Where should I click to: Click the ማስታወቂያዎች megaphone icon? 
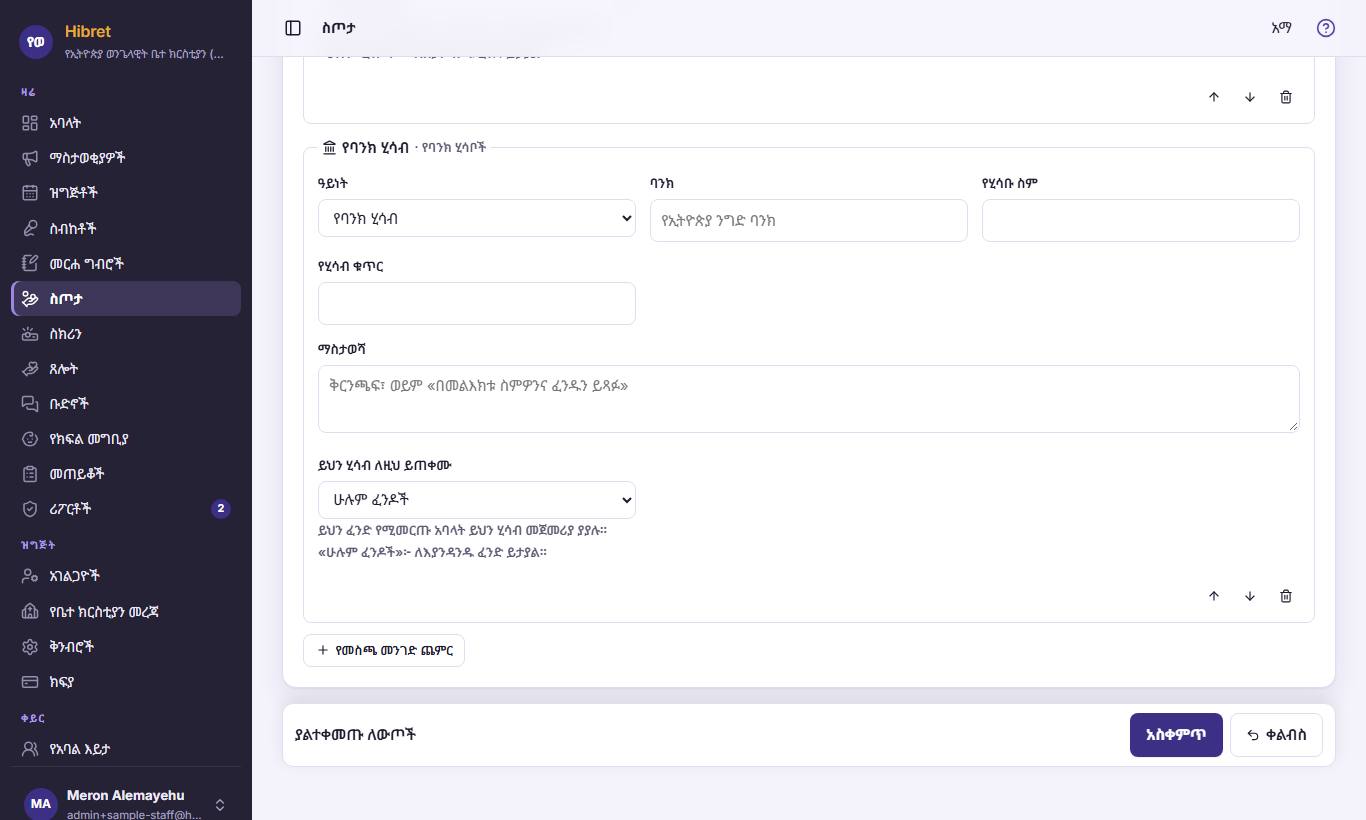(30, 158)
